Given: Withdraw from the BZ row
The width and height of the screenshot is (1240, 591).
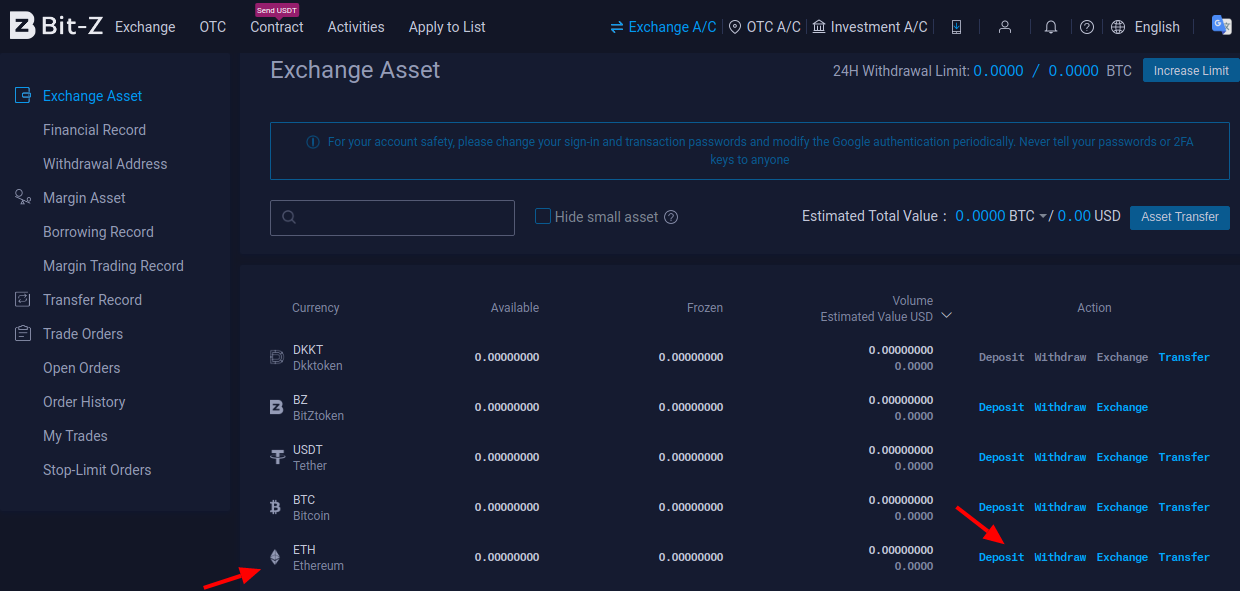Looking at the screenshot, I should (1060, 407).
